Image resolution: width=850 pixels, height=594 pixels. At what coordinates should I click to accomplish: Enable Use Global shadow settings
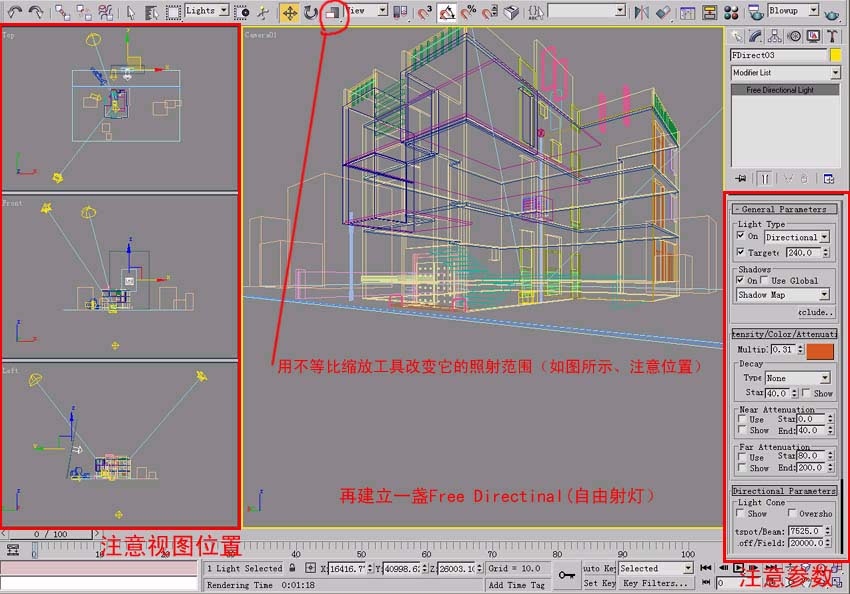coord(766,281)
